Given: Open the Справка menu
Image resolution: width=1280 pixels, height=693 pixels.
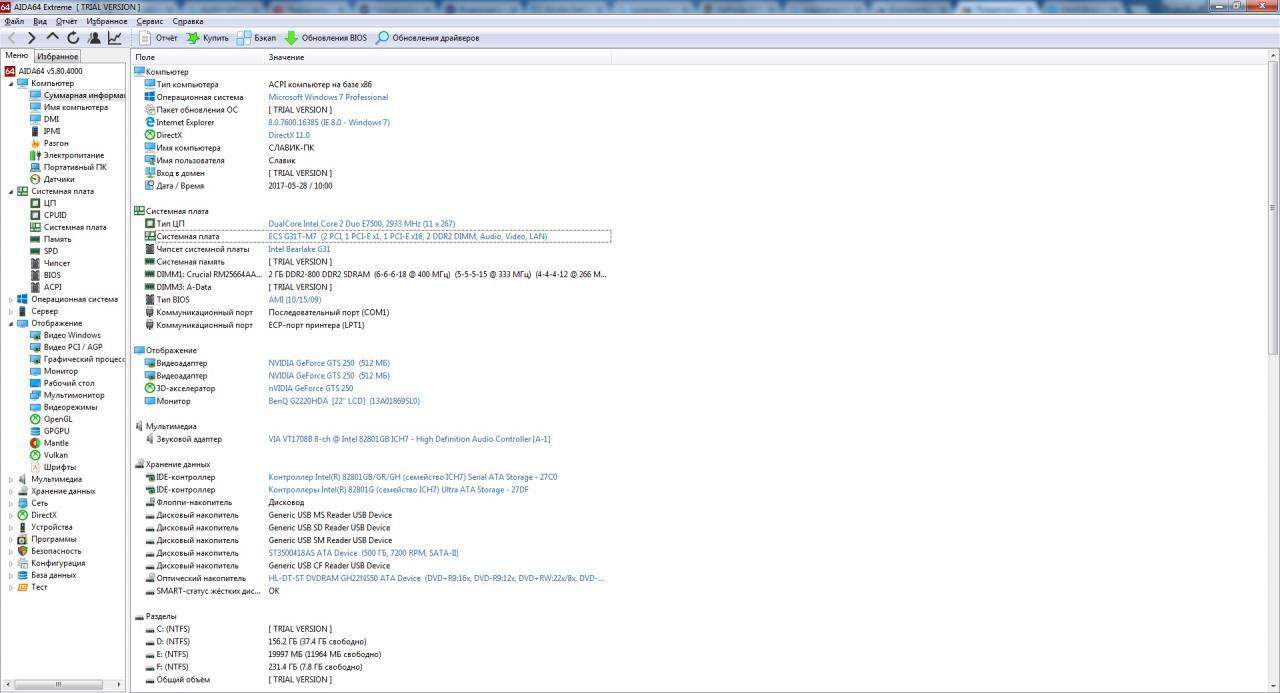Looking at the screenshot, I should coord(188,21).
